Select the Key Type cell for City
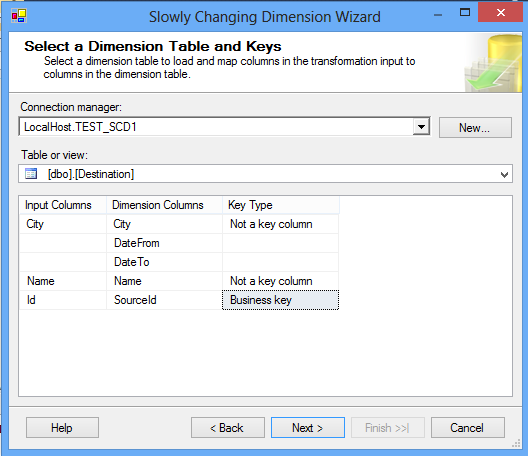 (280, 224)
